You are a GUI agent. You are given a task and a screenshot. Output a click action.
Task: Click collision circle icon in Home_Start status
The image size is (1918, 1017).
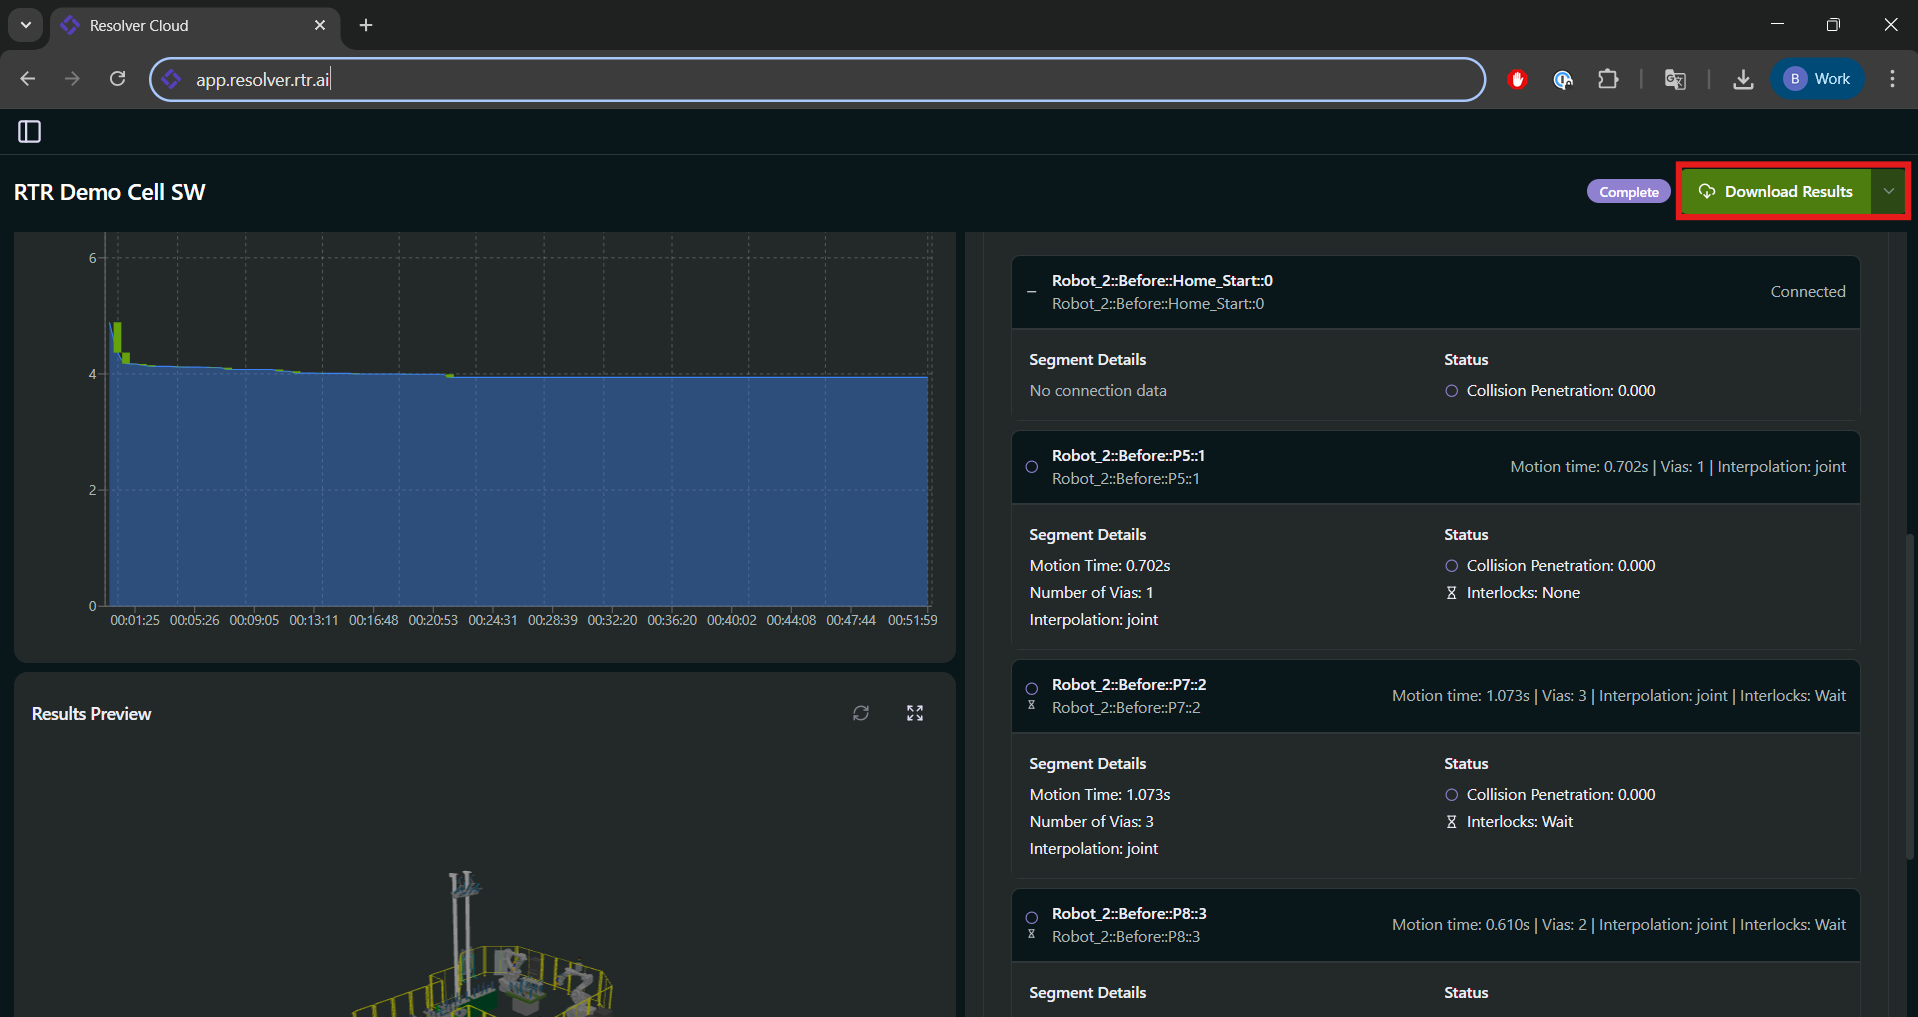click(1451, 391)
